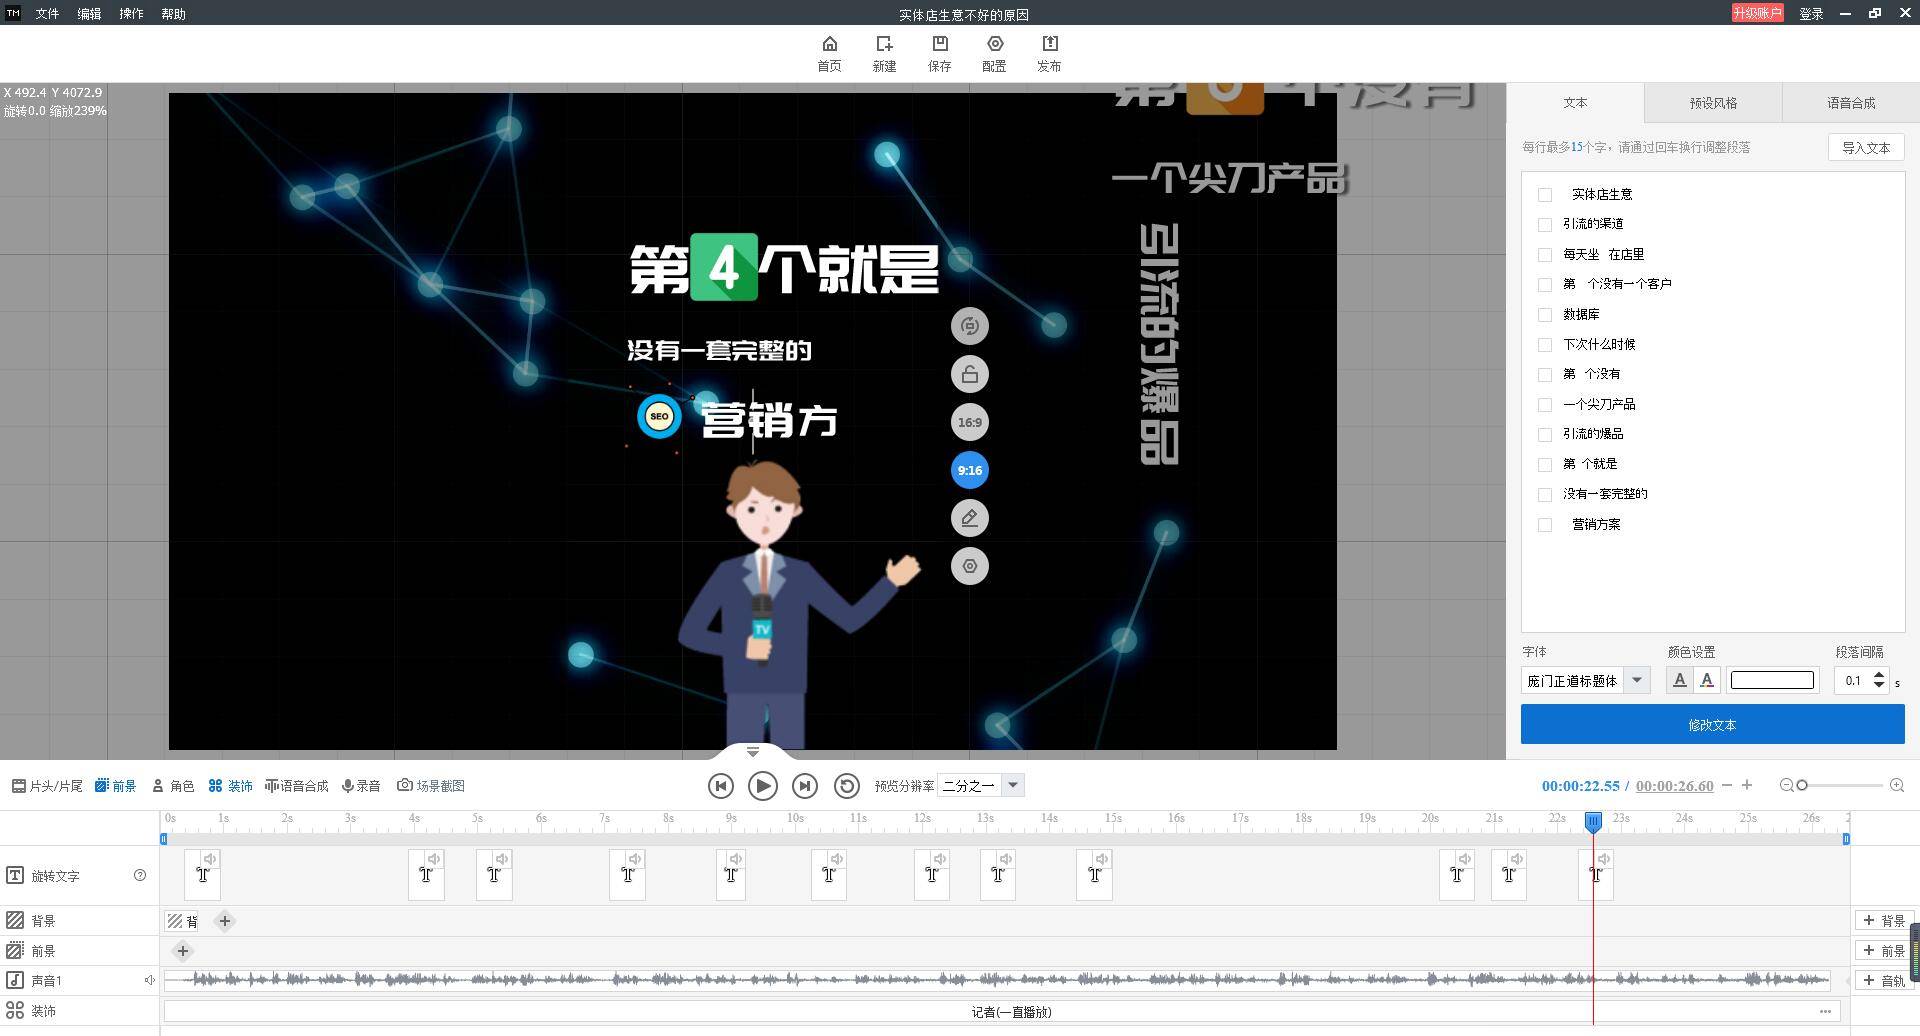Open the 文件 menu
Viewport: 1920px width, 1036px height.
tap(47, 14)
